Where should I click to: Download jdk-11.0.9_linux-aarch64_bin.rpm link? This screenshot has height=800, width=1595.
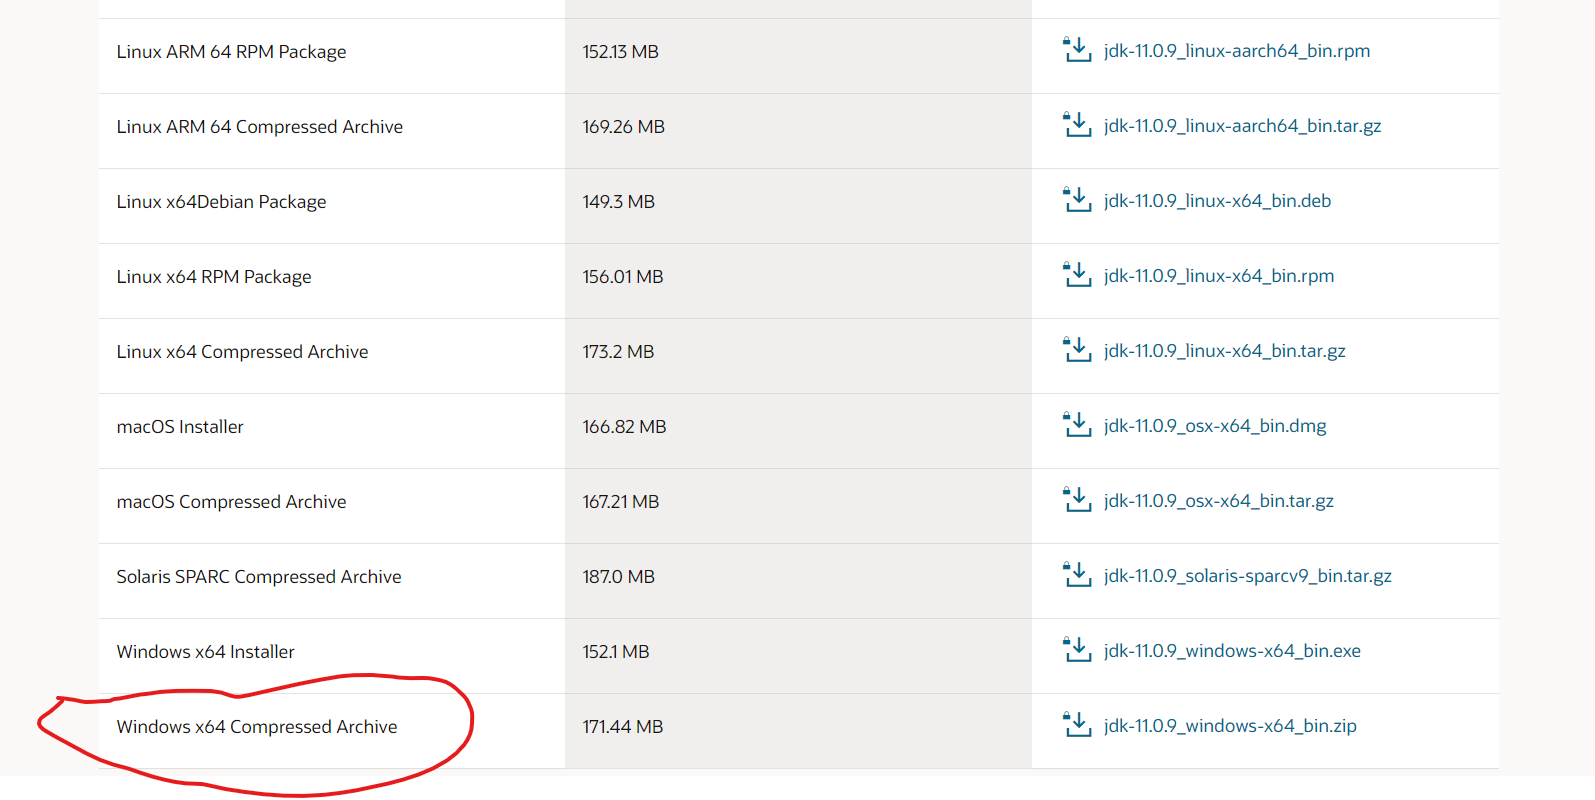pyautogui.click(x=1237, y=51)
